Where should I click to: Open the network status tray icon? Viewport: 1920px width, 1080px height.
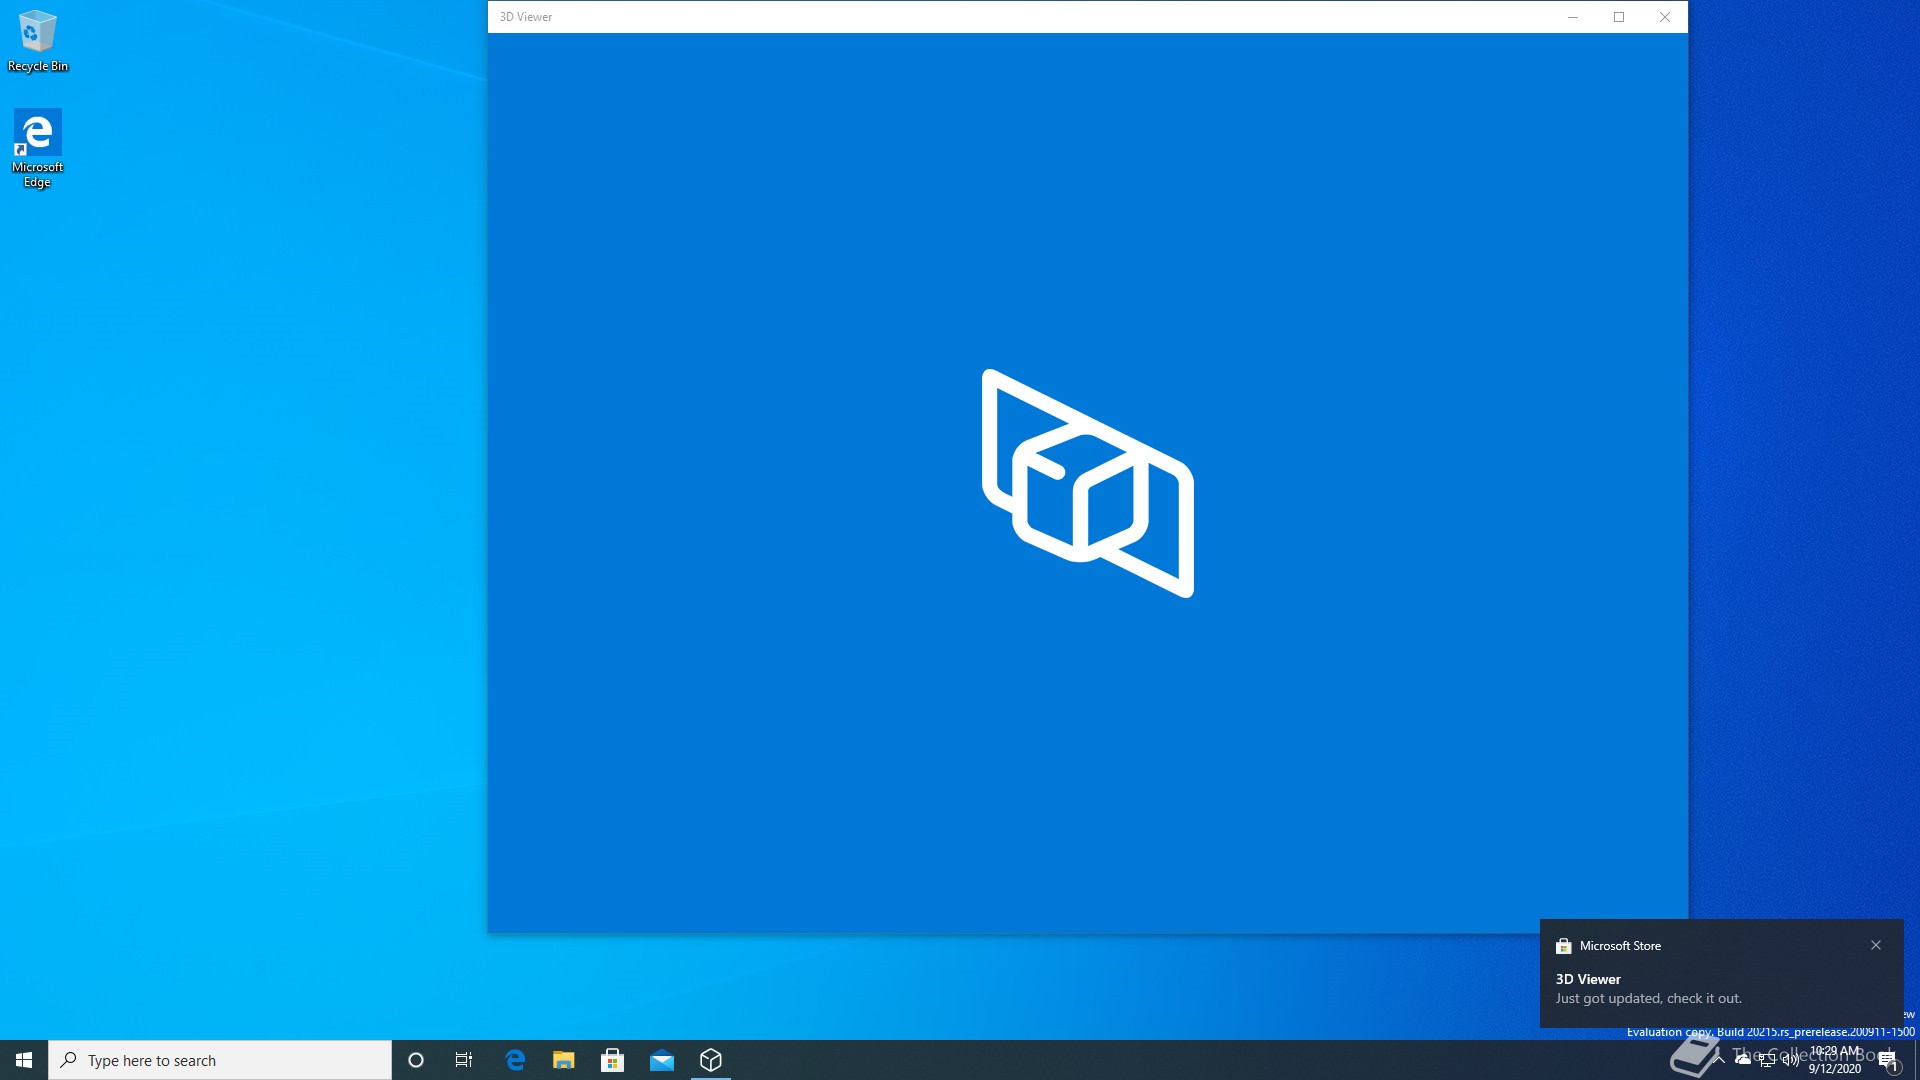(1767, 1060)
